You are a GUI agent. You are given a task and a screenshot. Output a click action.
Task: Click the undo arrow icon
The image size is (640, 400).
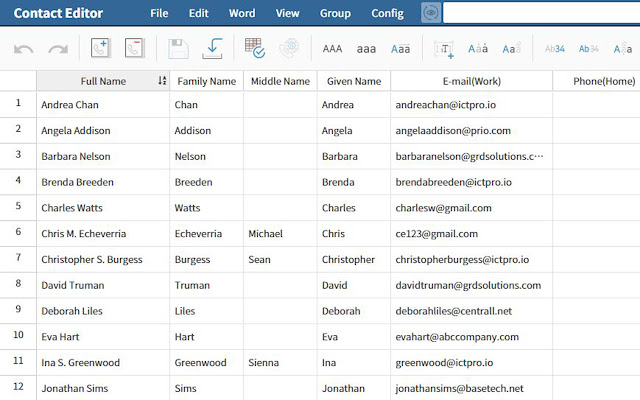click(24, 48)
